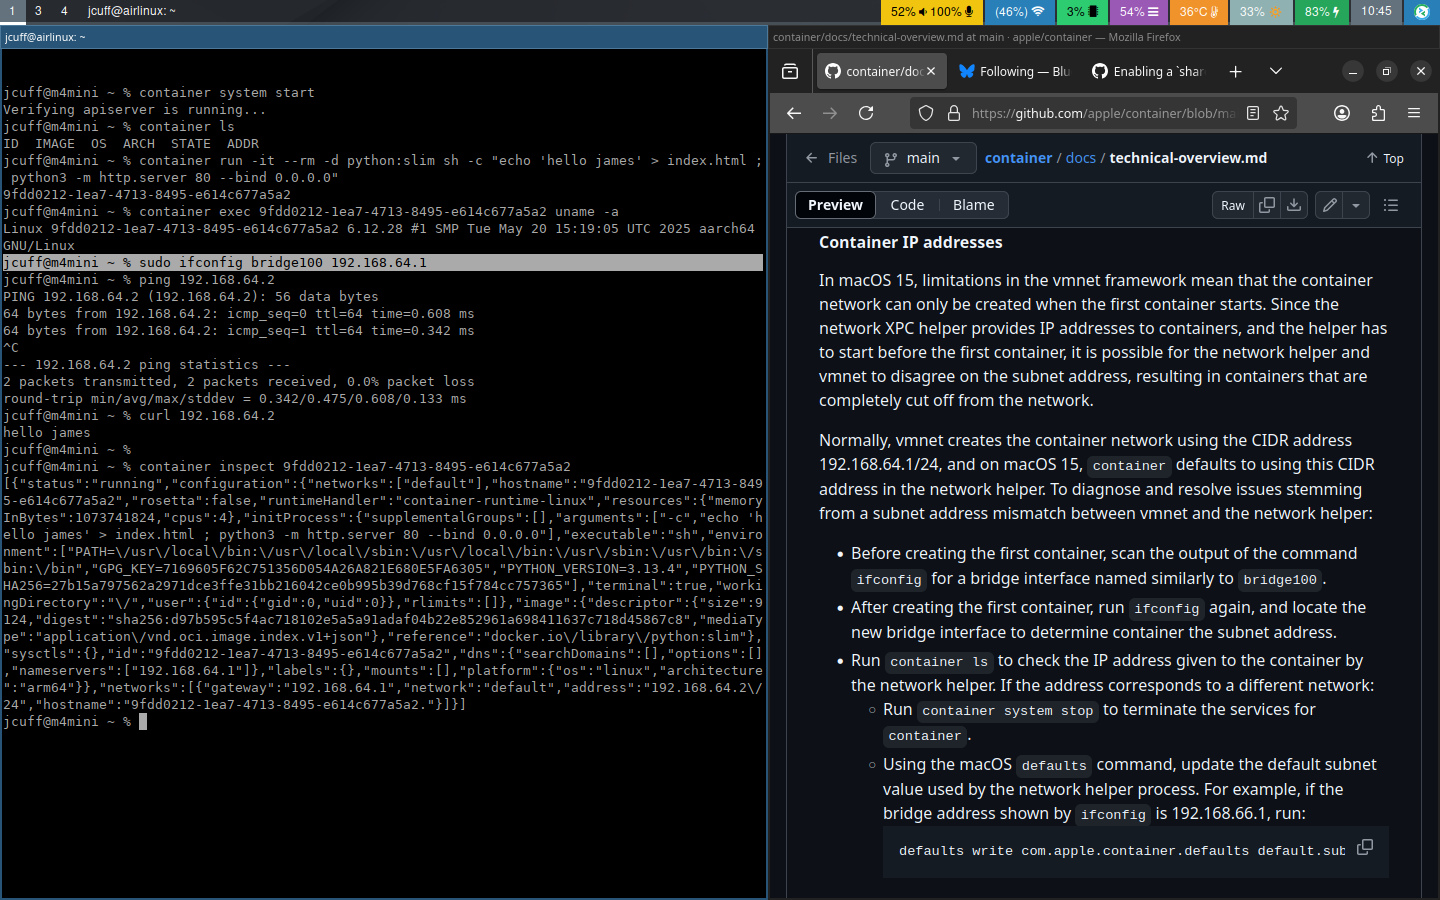This screenshot has width=1440, height=900.
Task: Click the 10:45 clock in top bar
Action: pyautogui.click(x=1376, y=11)
